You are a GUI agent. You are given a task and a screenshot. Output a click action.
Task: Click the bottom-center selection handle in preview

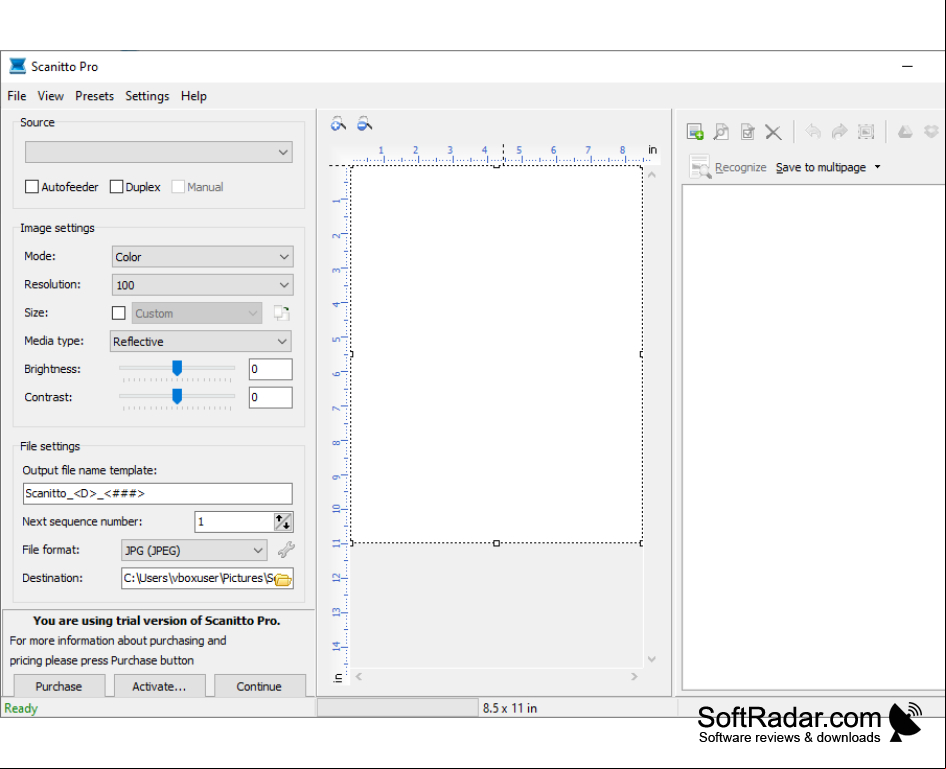click(497, 543)
